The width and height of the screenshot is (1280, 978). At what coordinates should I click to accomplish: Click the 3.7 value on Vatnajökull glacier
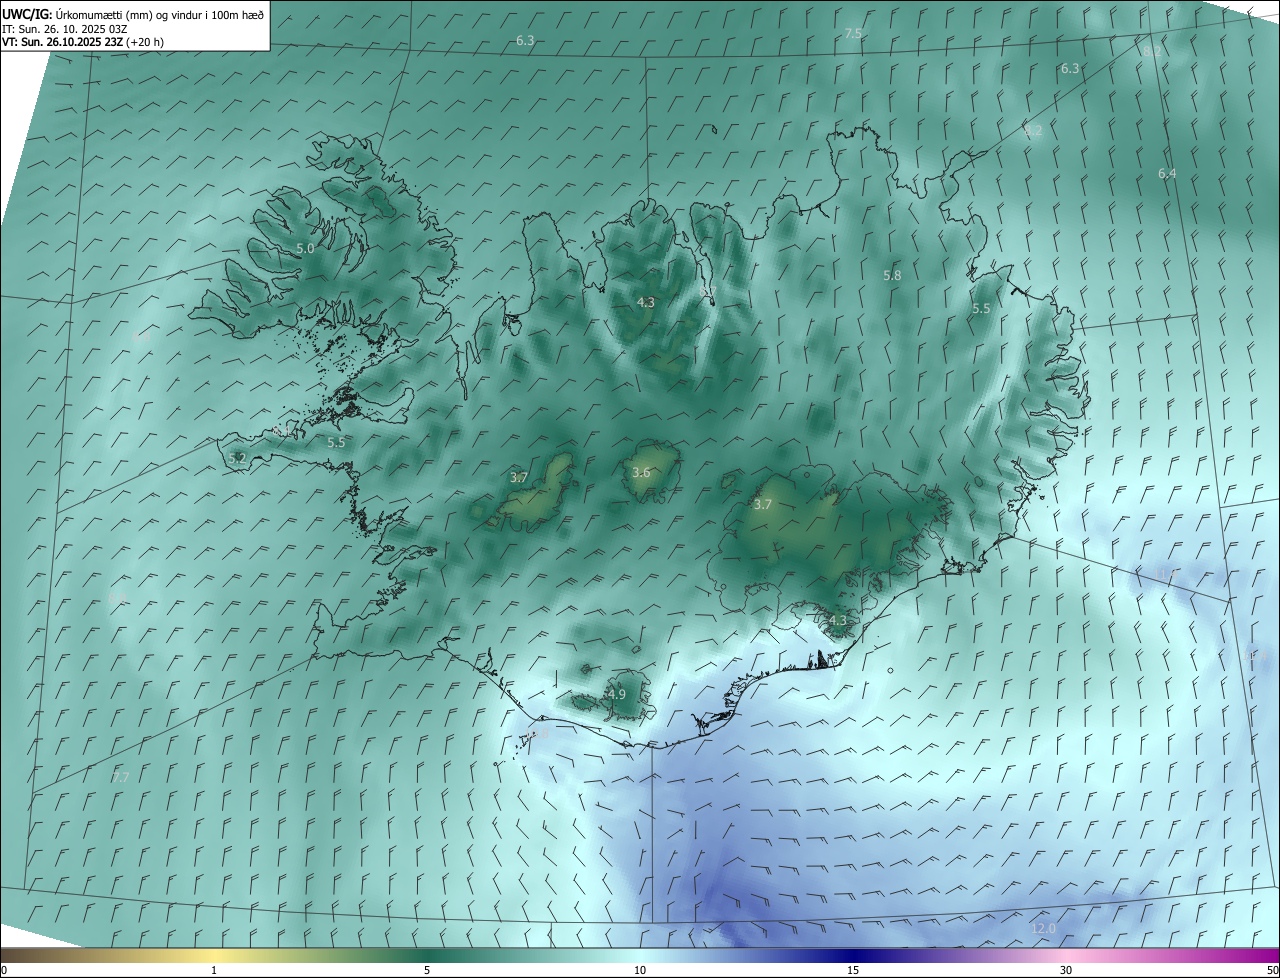pyautogui.click(x=762, y=505)
